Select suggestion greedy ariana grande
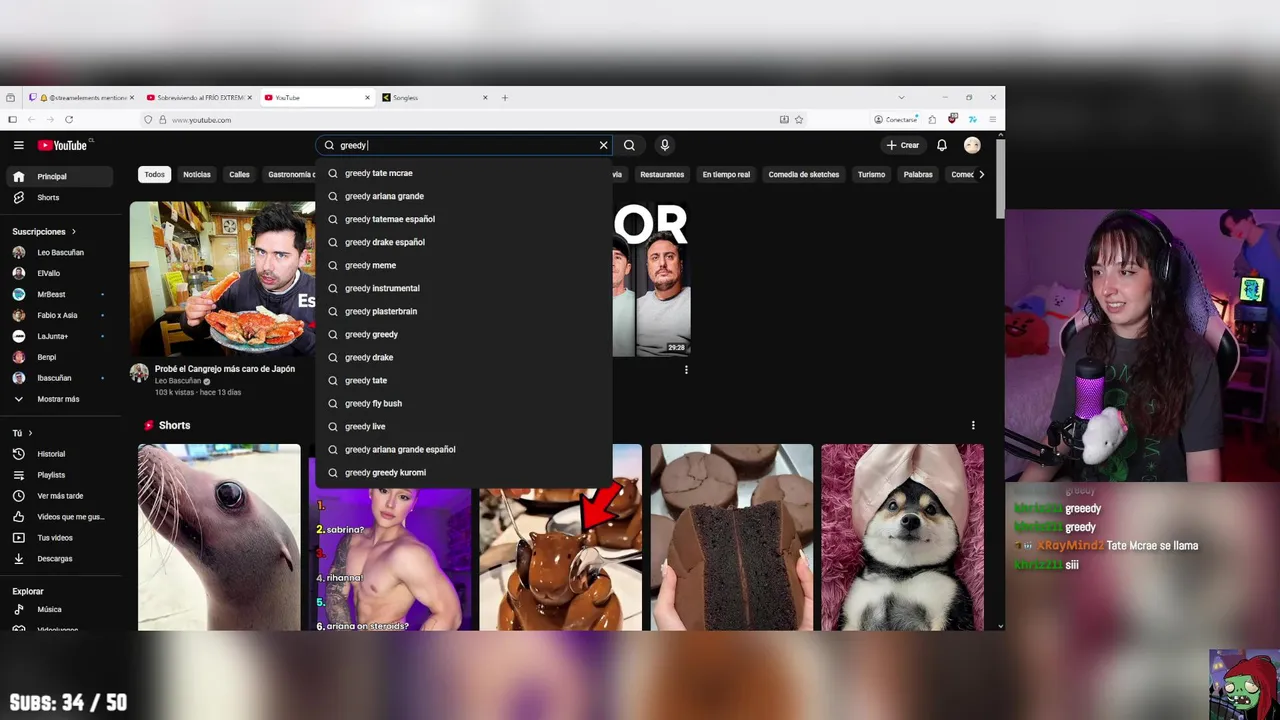The width and height of the screenshot is (1280, 720). 463,196
